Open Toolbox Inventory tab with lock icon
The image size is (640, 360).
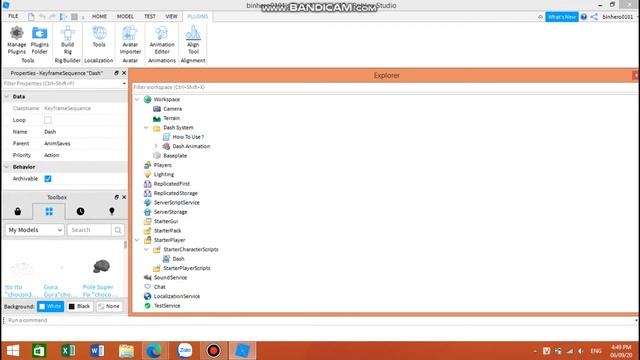pos(18,211)
